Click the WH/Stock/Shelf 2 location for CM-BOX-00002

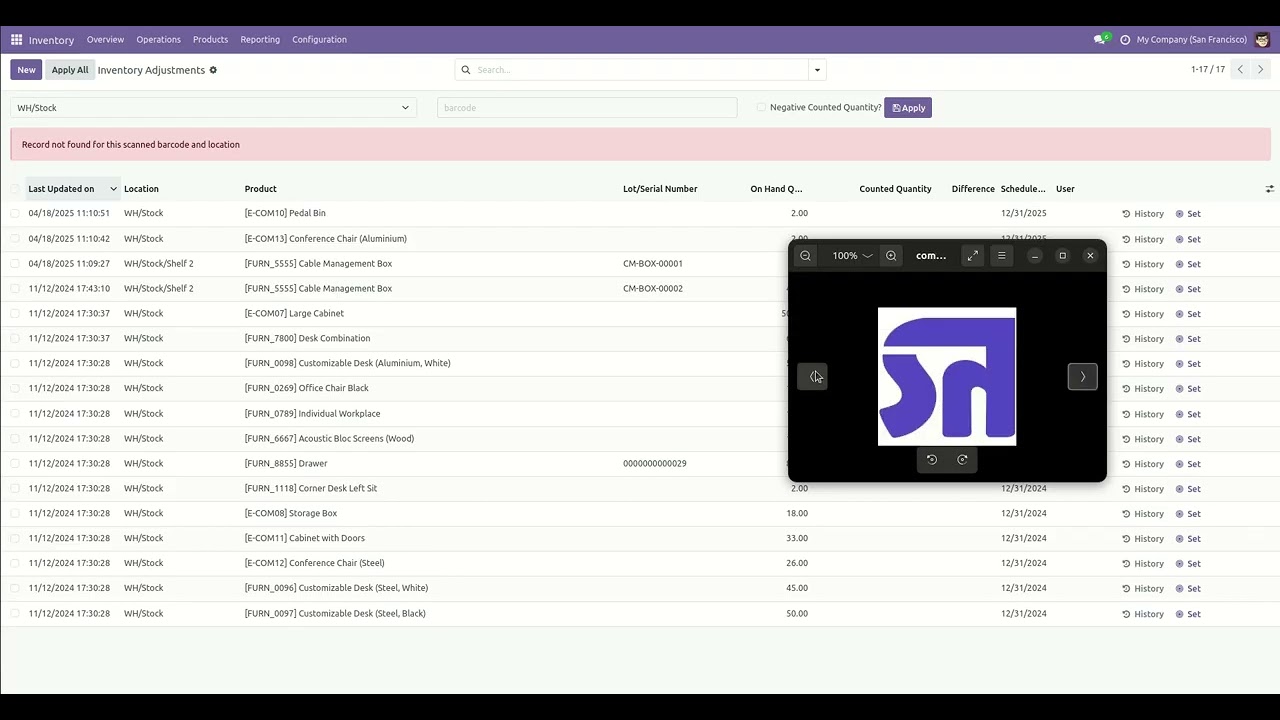click(x=159, y=289)
